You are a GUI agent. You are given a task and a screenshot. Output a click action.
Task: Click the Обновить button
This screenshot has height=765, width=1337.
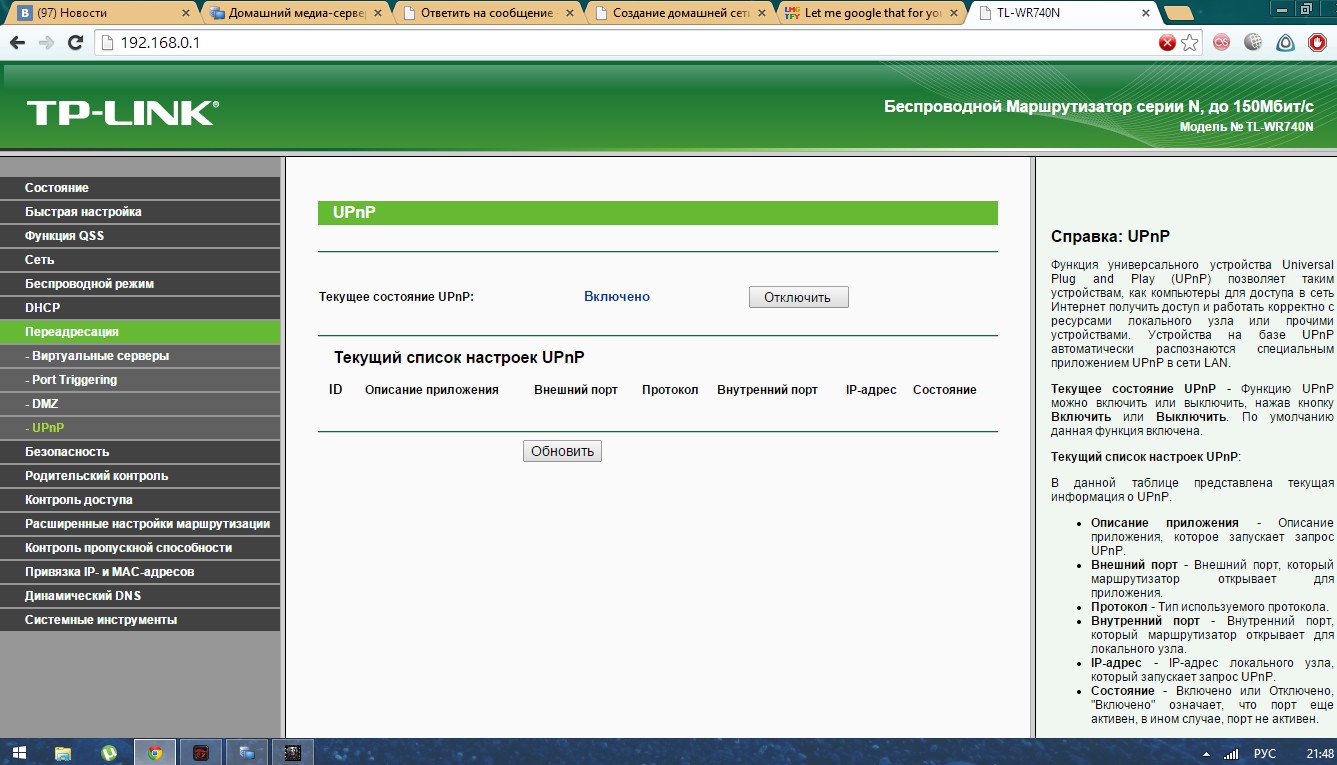562,450
